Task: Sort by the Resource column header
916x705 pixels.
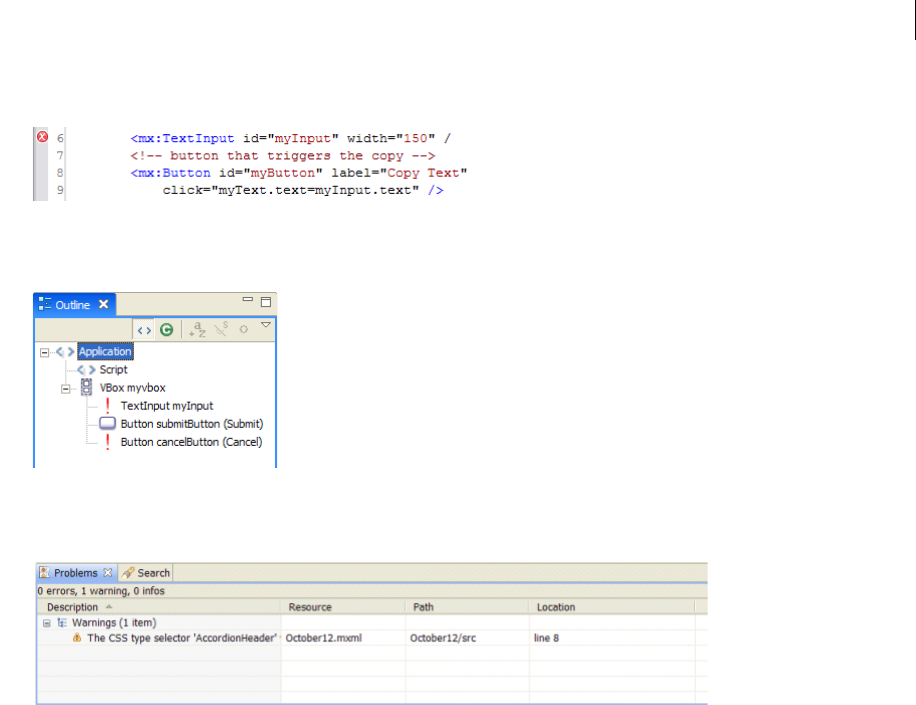Action: pos(343,607)
